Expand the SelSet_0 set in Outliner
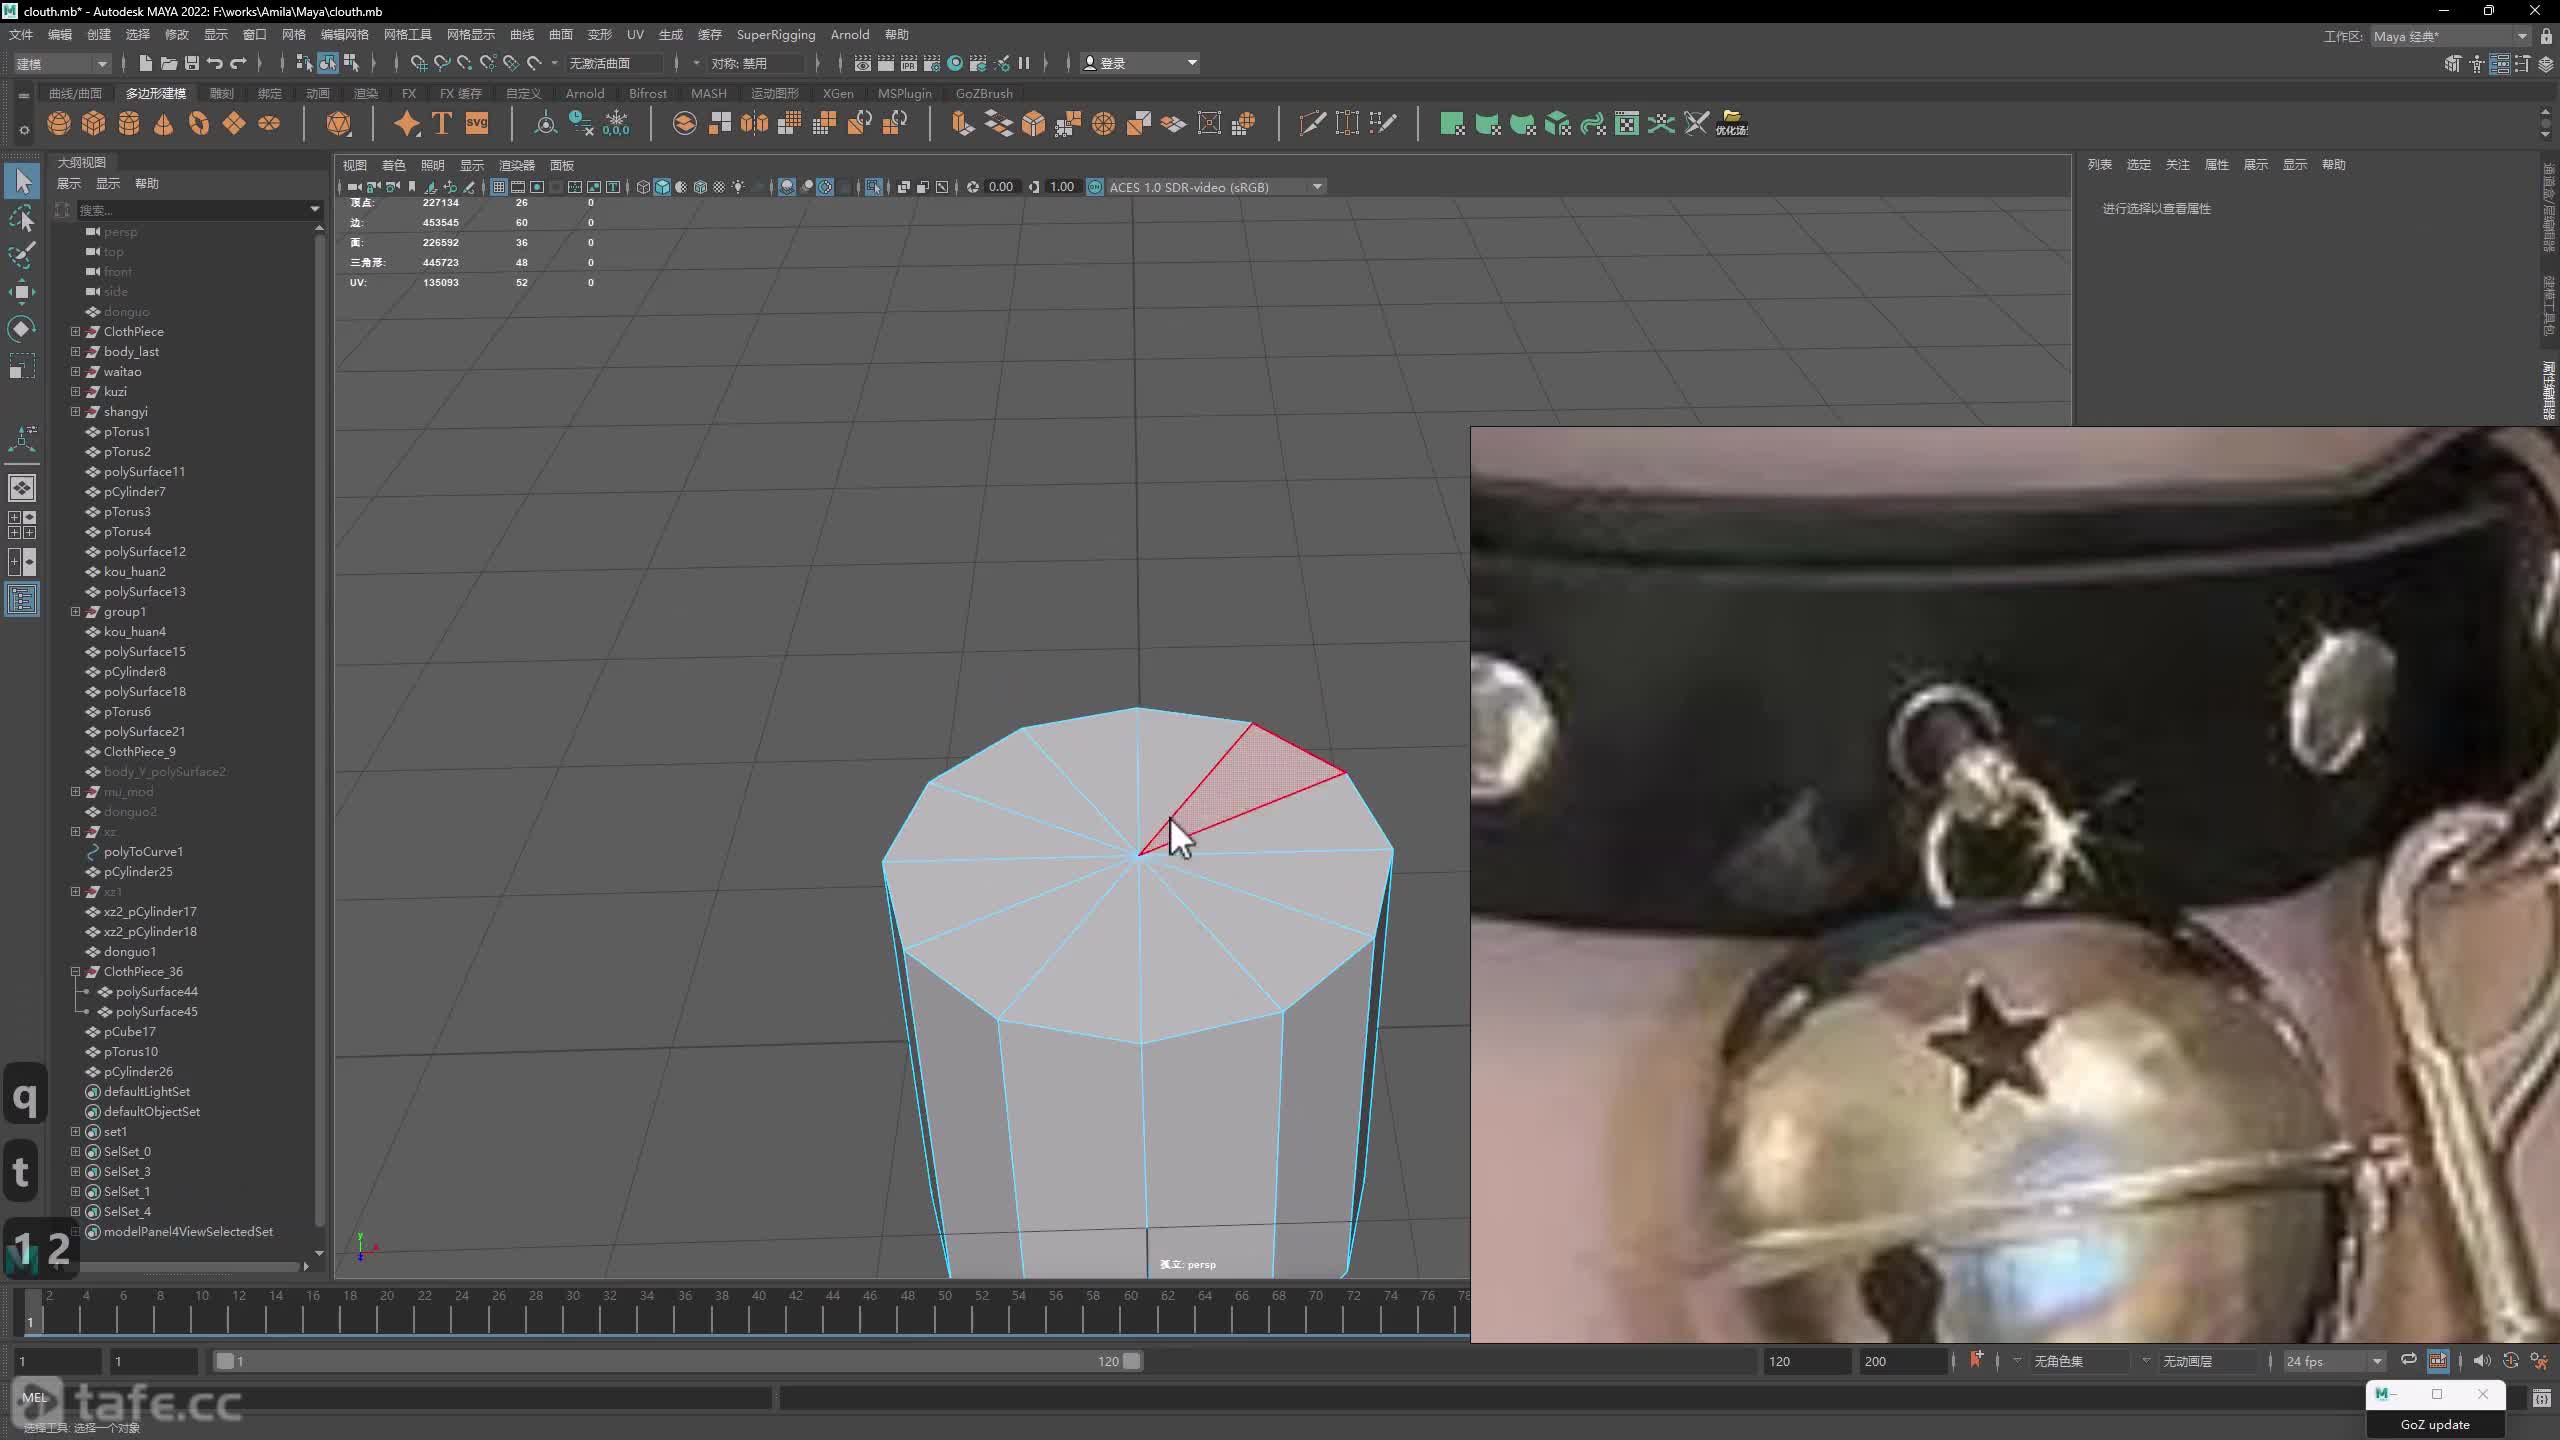Screen dimensions: 2560x1440 tap(75, 1151)
